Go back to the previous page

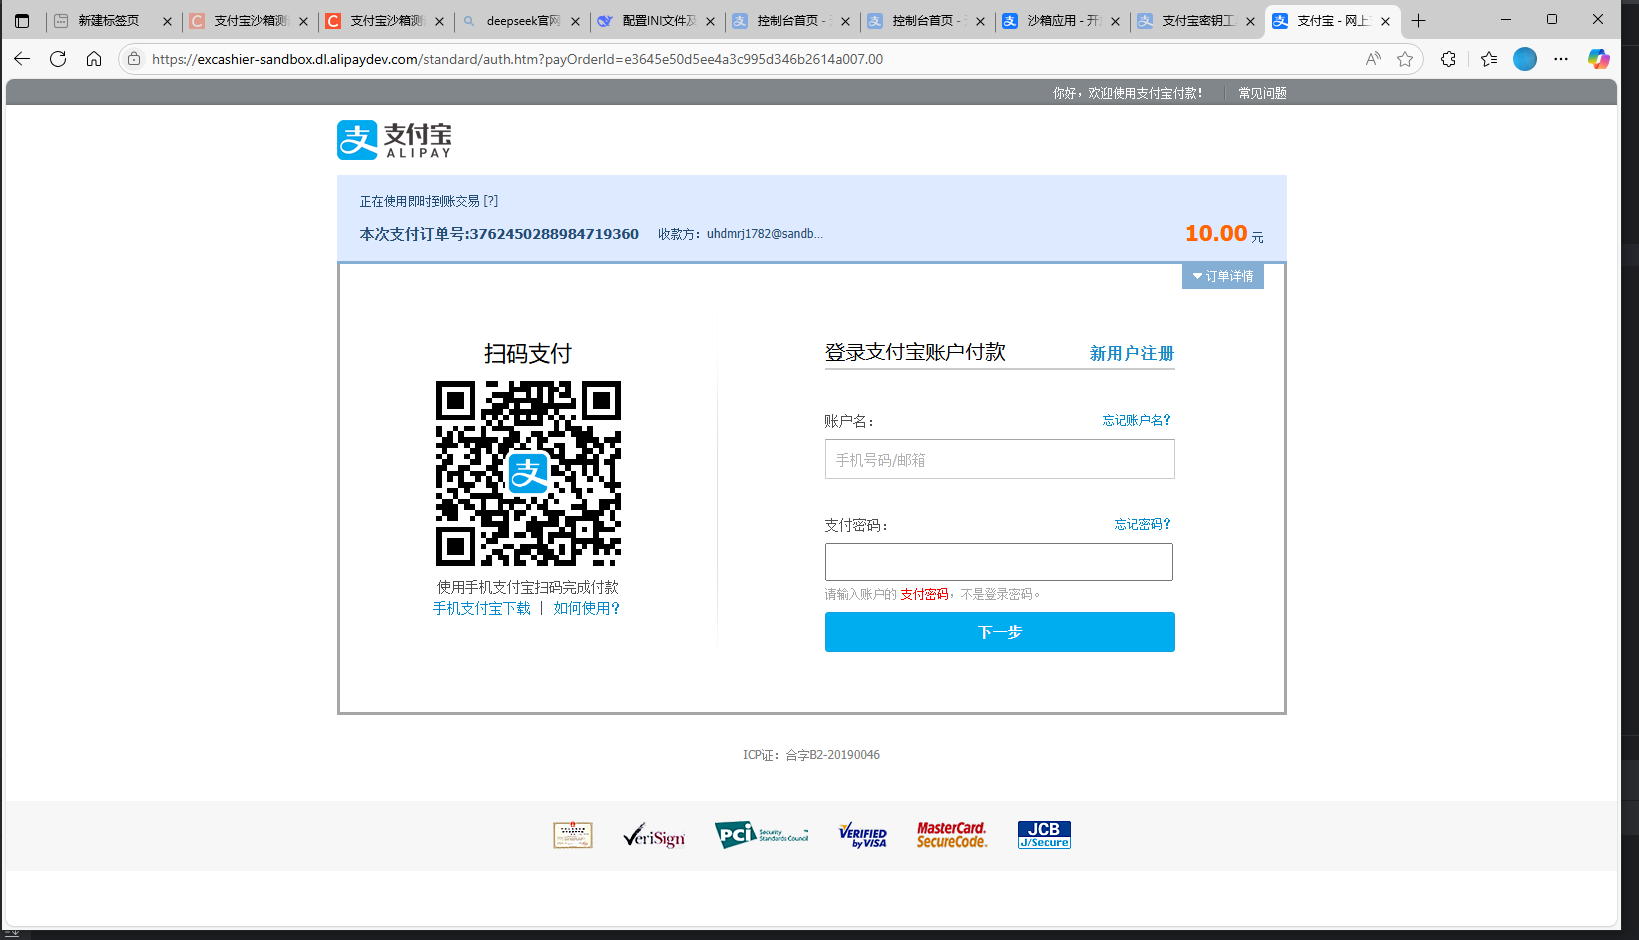point(22,59)
